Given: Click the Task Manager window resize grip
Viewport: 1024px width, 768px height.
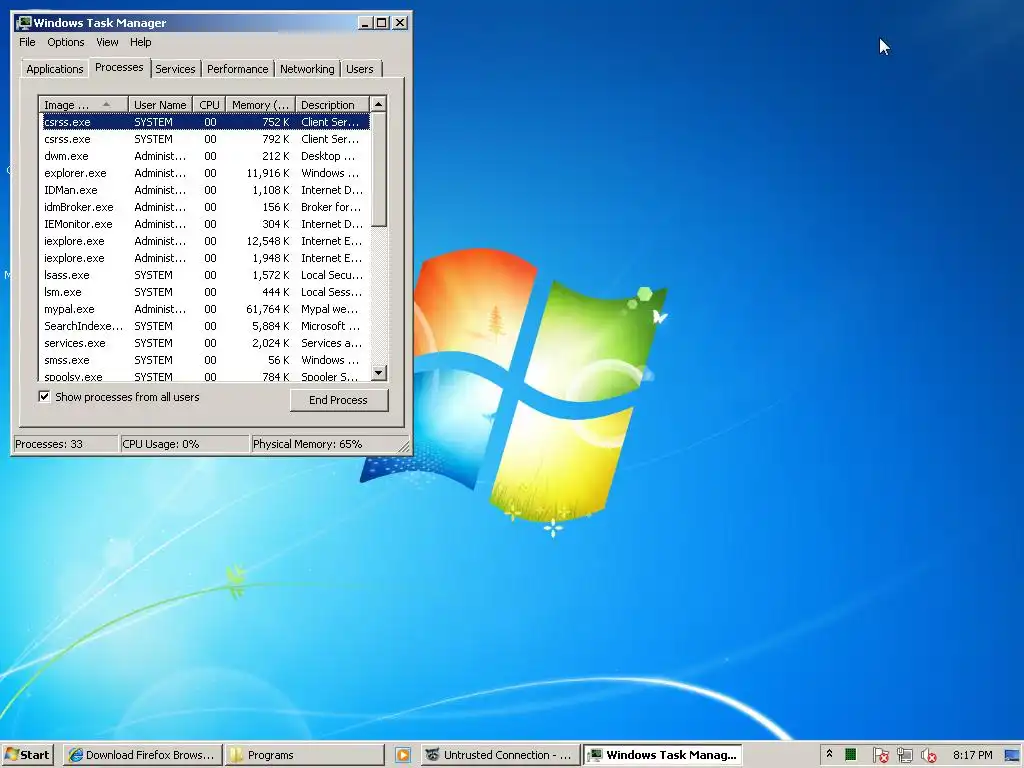Looking at the screenshot, I should 404,447.
